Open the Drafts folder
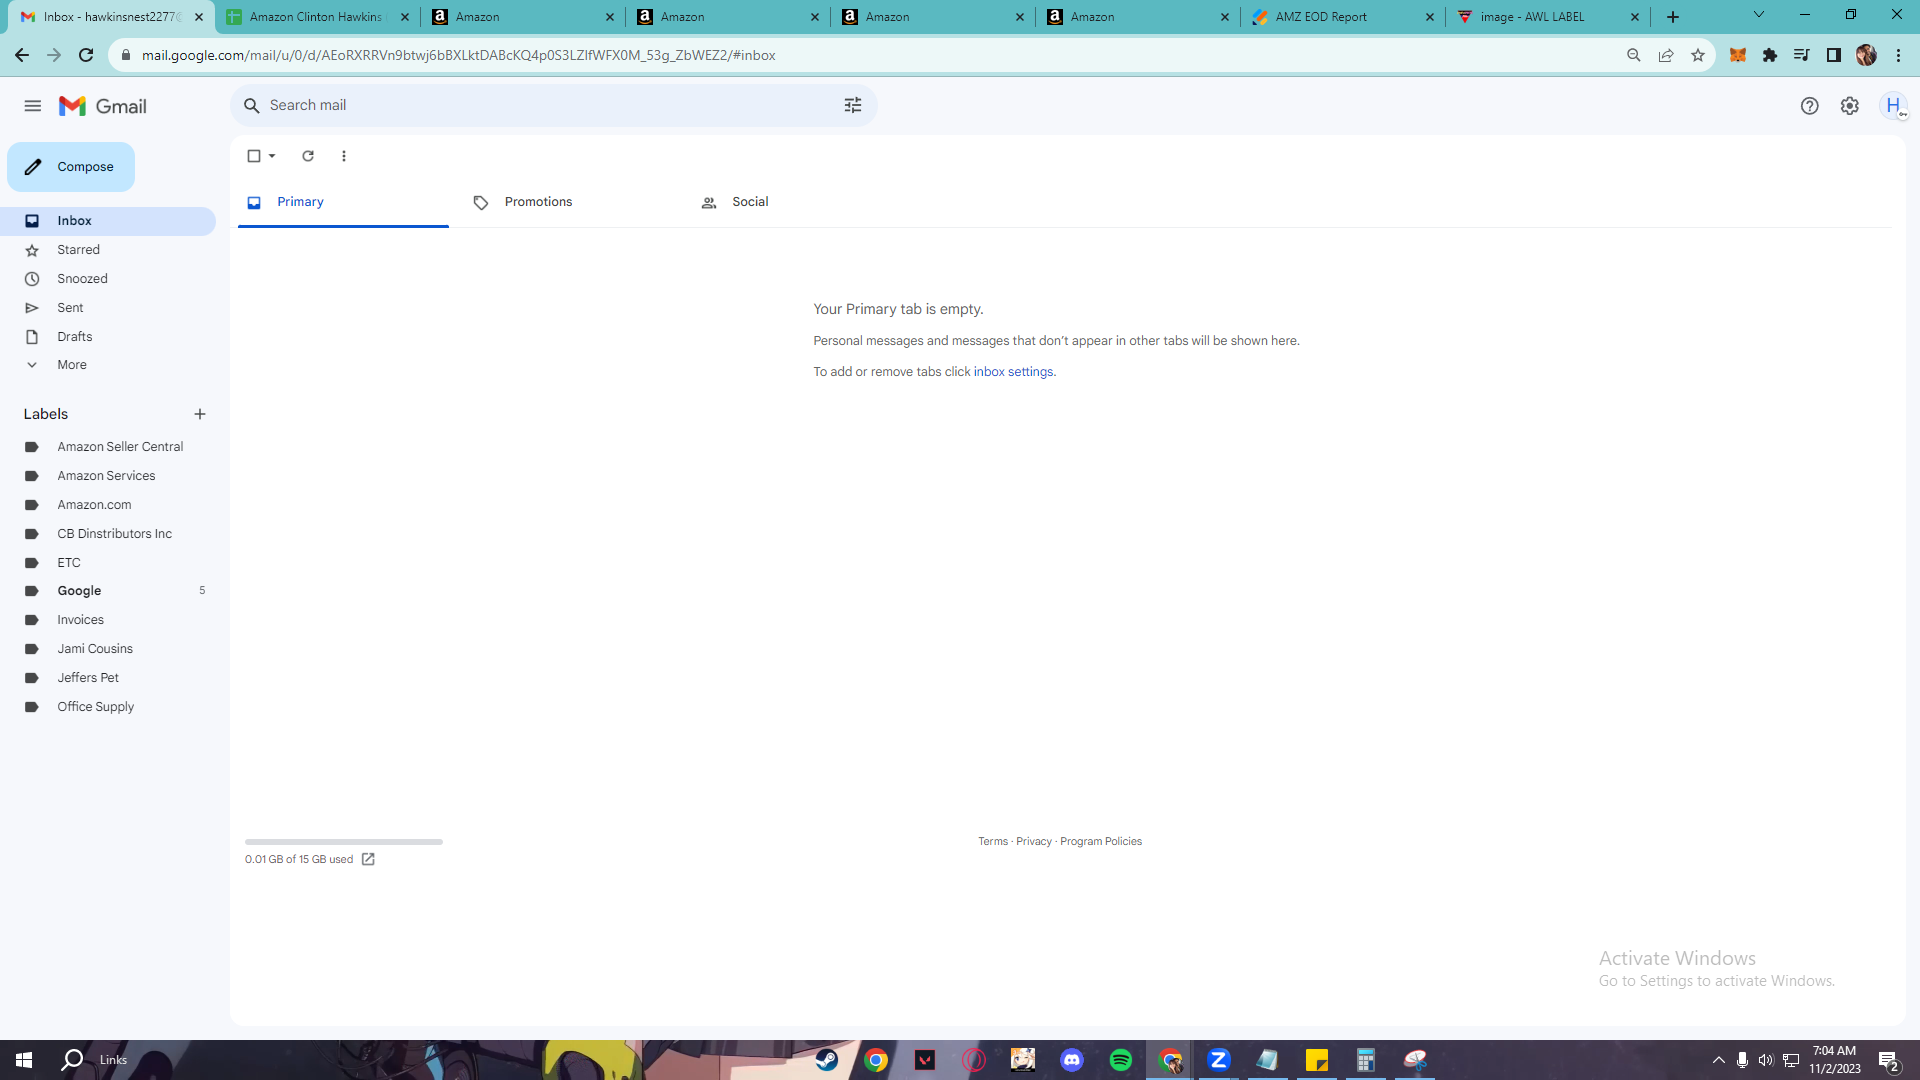This screenshot has height=1080, width=1920. click(x=108, y=337)
